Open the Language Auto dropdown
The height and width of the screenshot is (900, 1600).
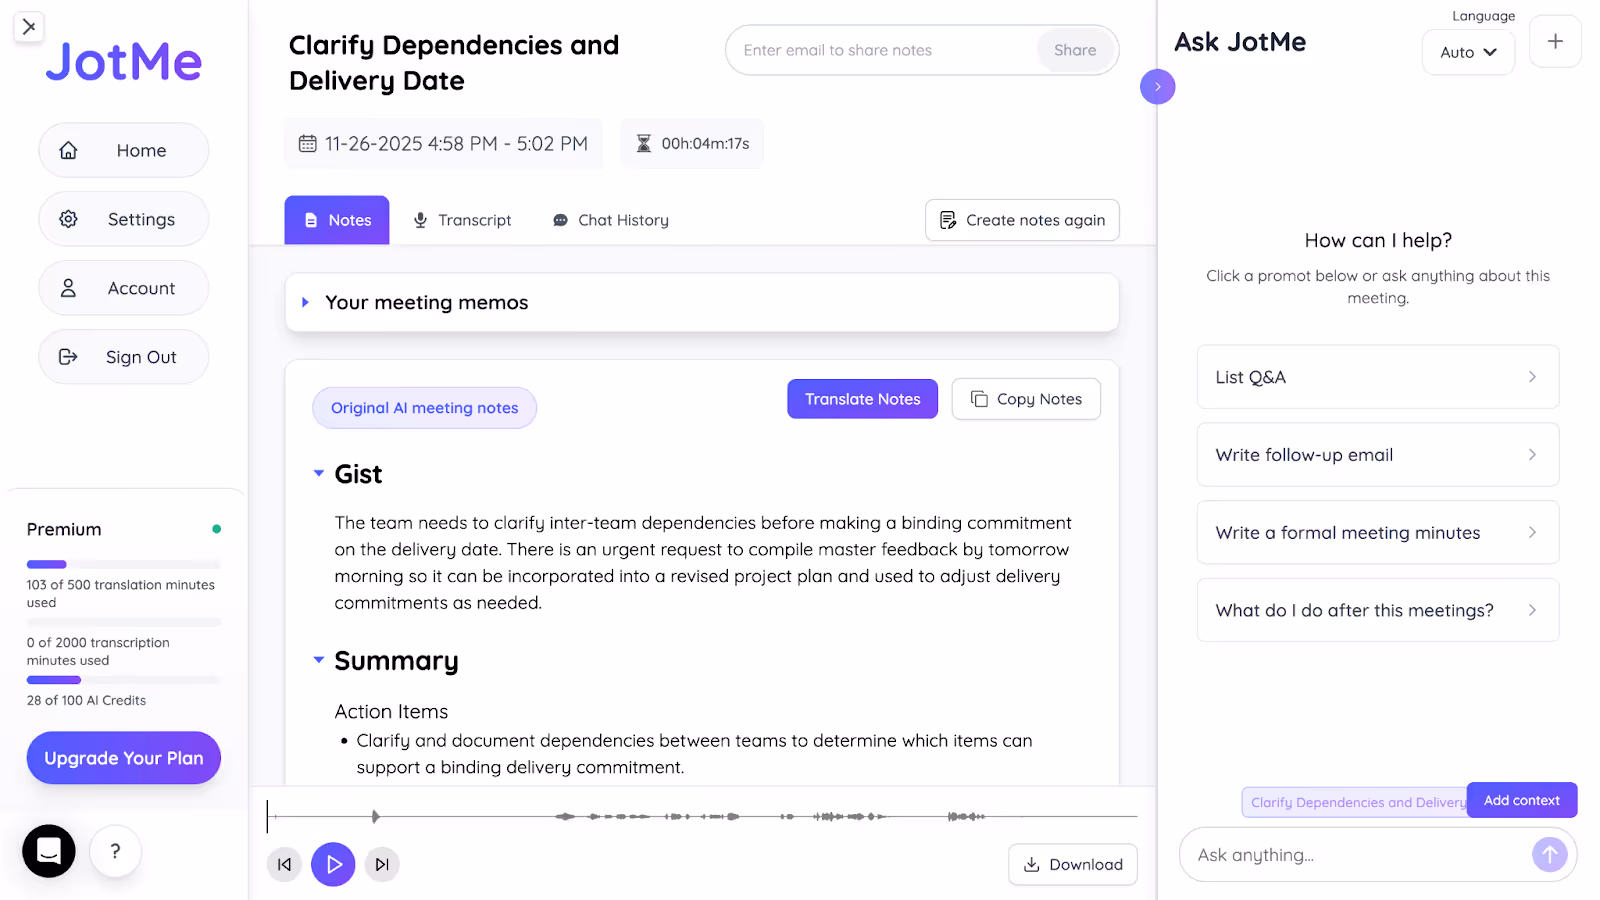tap(1467, 52)
